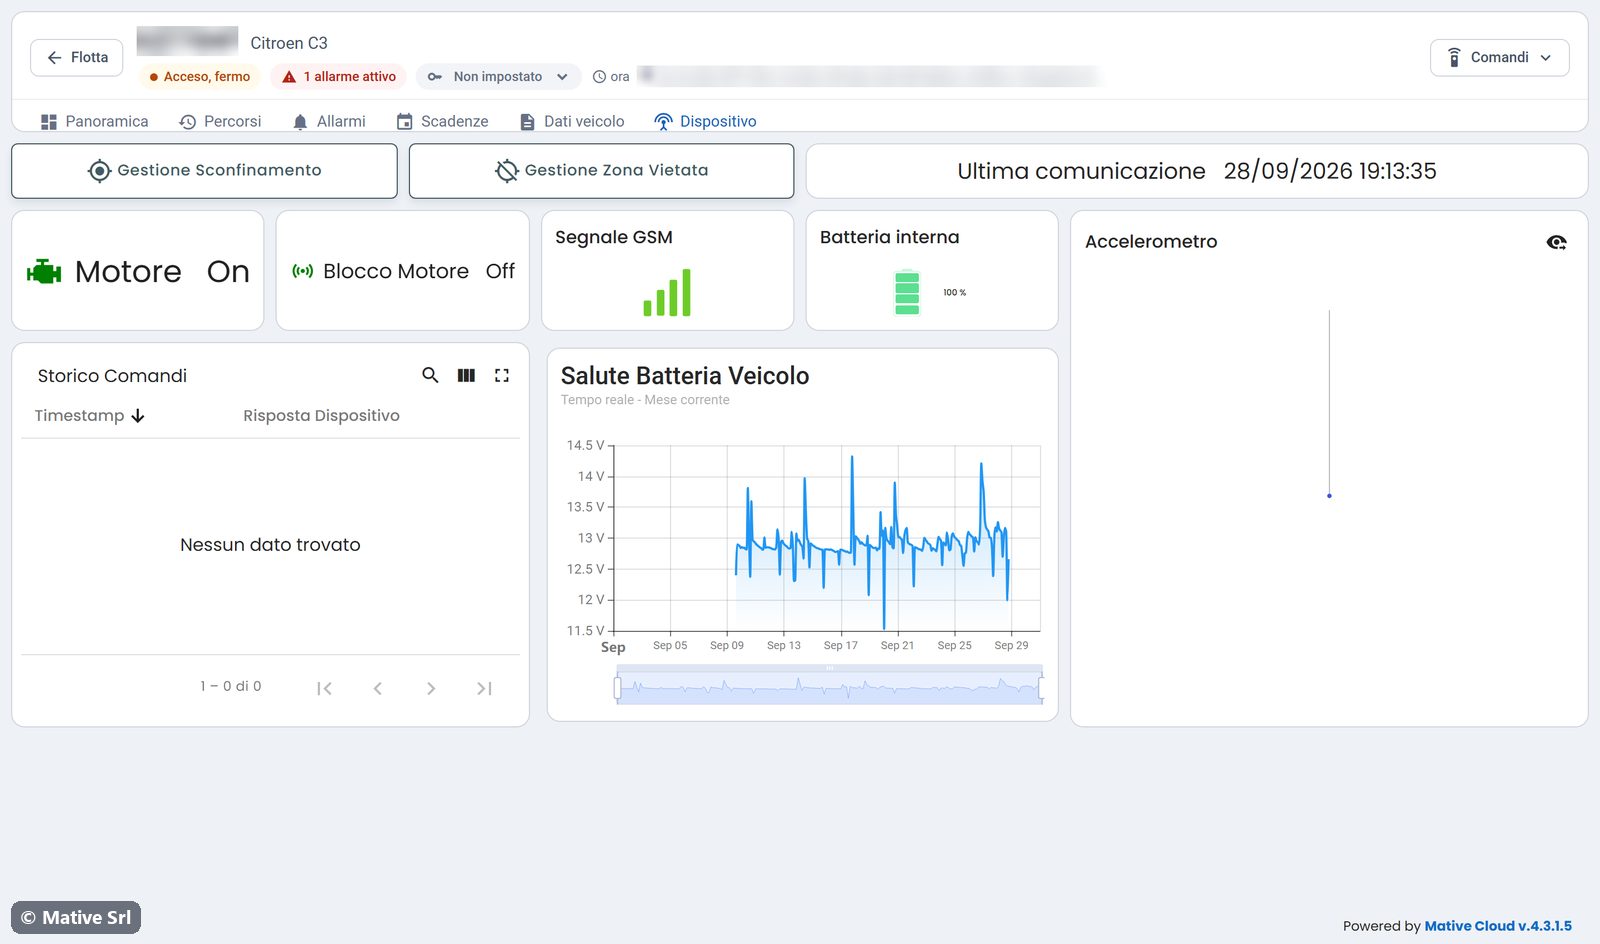
Task: Click the Gestione Sconfinamento button
Action: tap(204, 171)
